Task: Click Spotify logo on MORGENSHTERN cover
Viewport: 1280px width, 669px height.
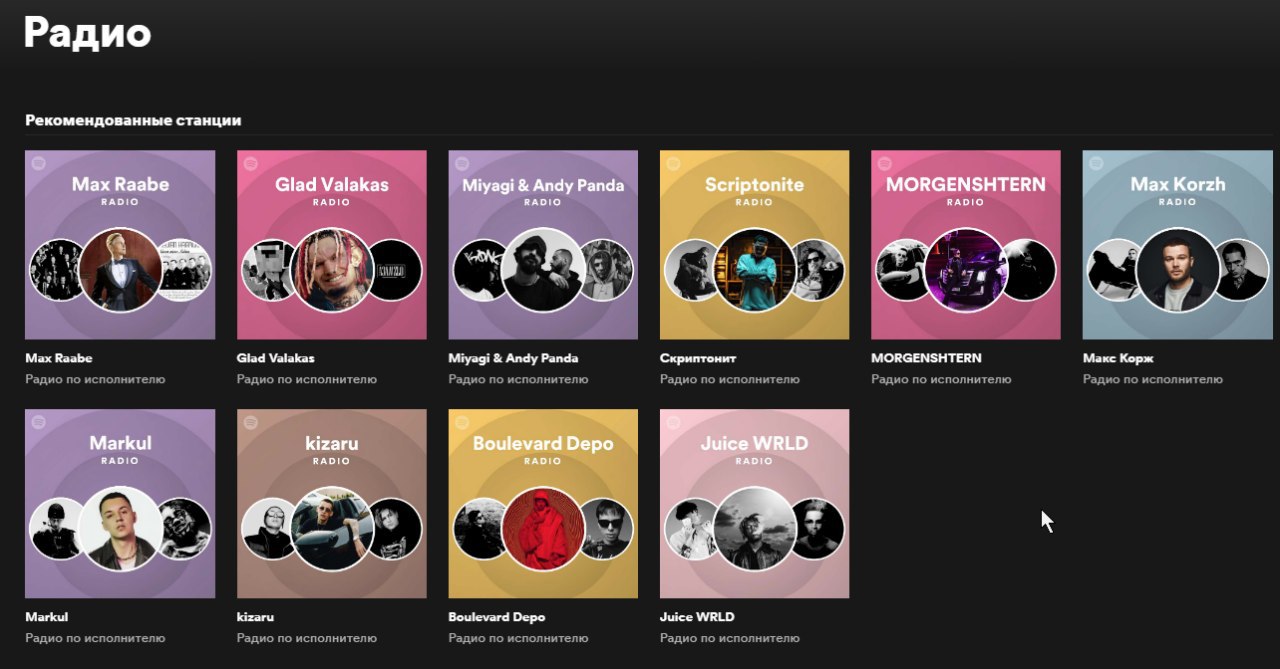Action: point(884,163)
